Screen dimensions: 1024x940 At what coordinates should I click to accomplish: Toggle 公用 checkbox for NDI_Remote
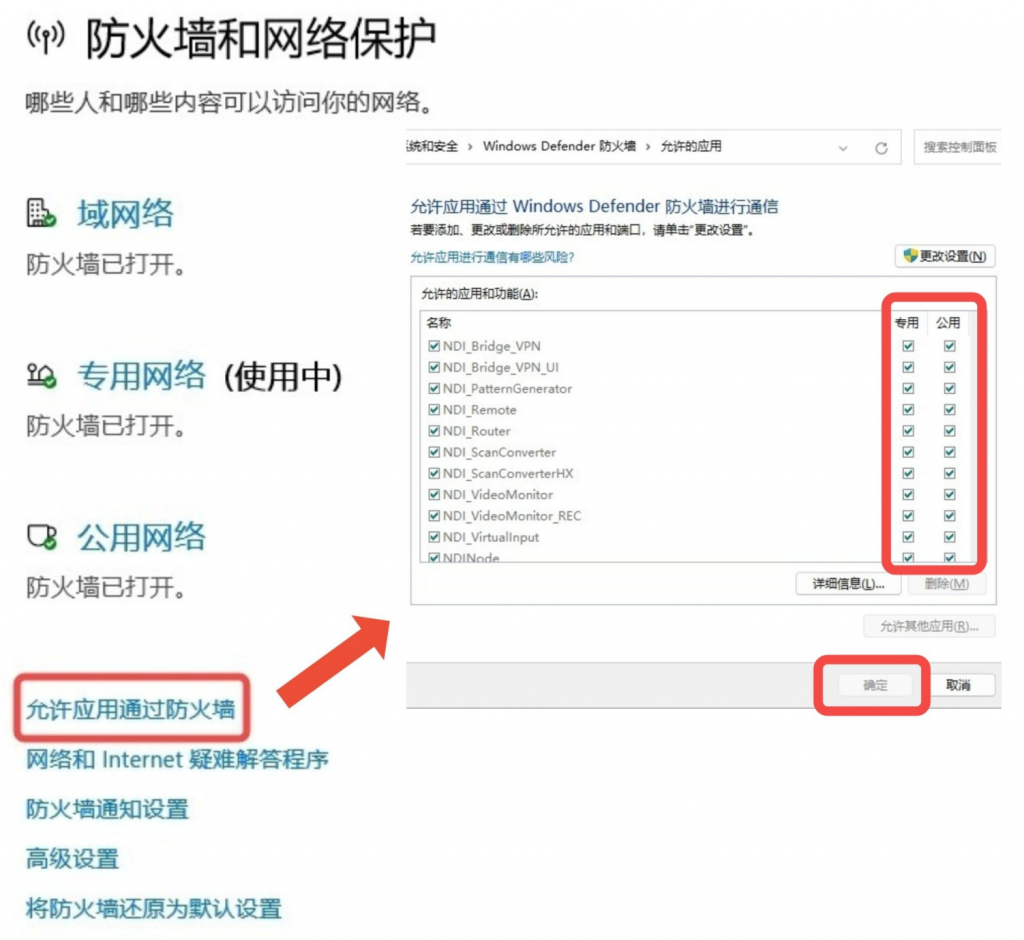click(950, 410)
